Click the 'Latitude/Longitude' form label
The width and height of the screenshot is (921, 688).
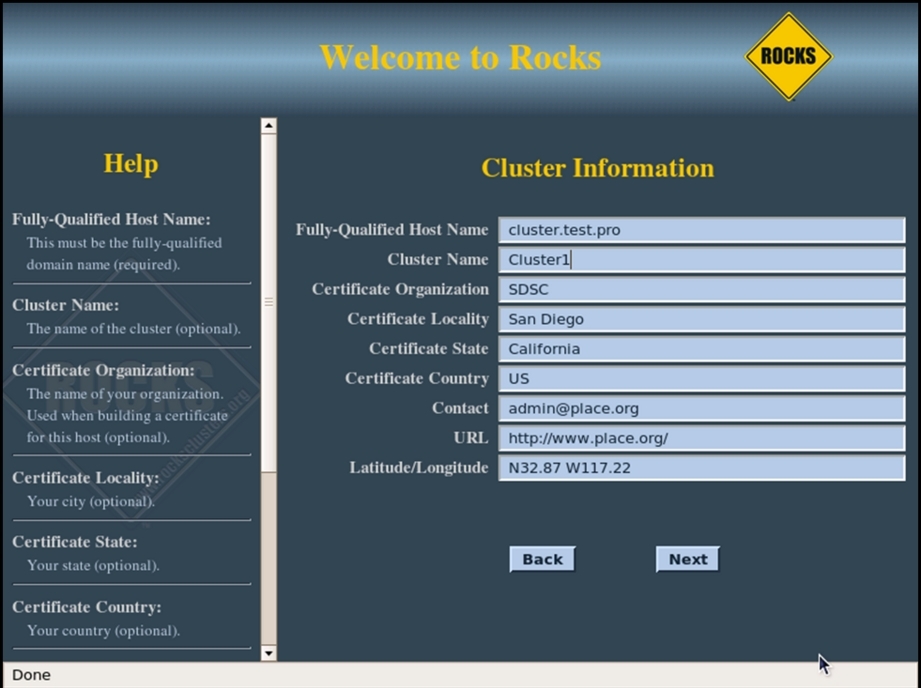[x=419, y=468]
